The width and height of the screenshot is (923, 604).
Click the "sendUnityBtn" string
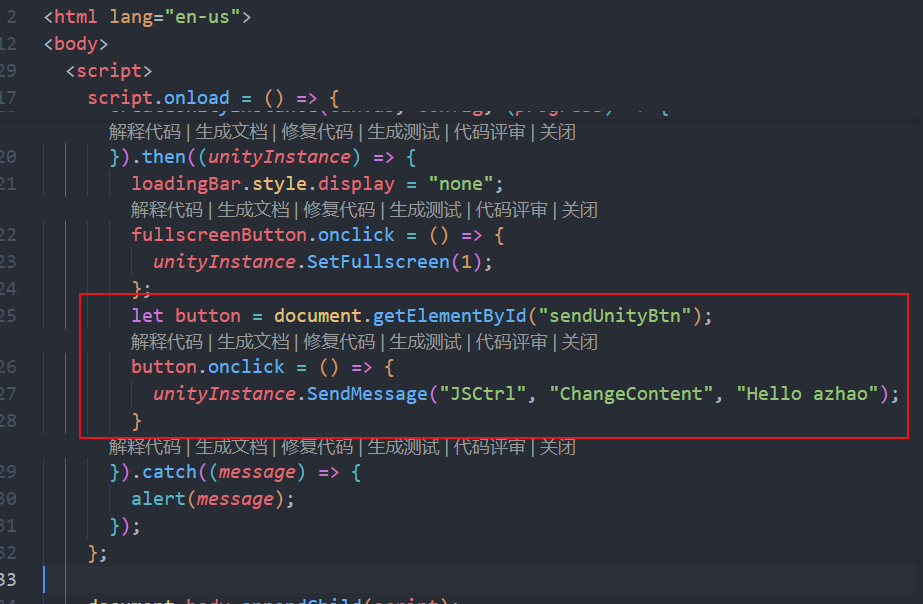coord(615,316)
